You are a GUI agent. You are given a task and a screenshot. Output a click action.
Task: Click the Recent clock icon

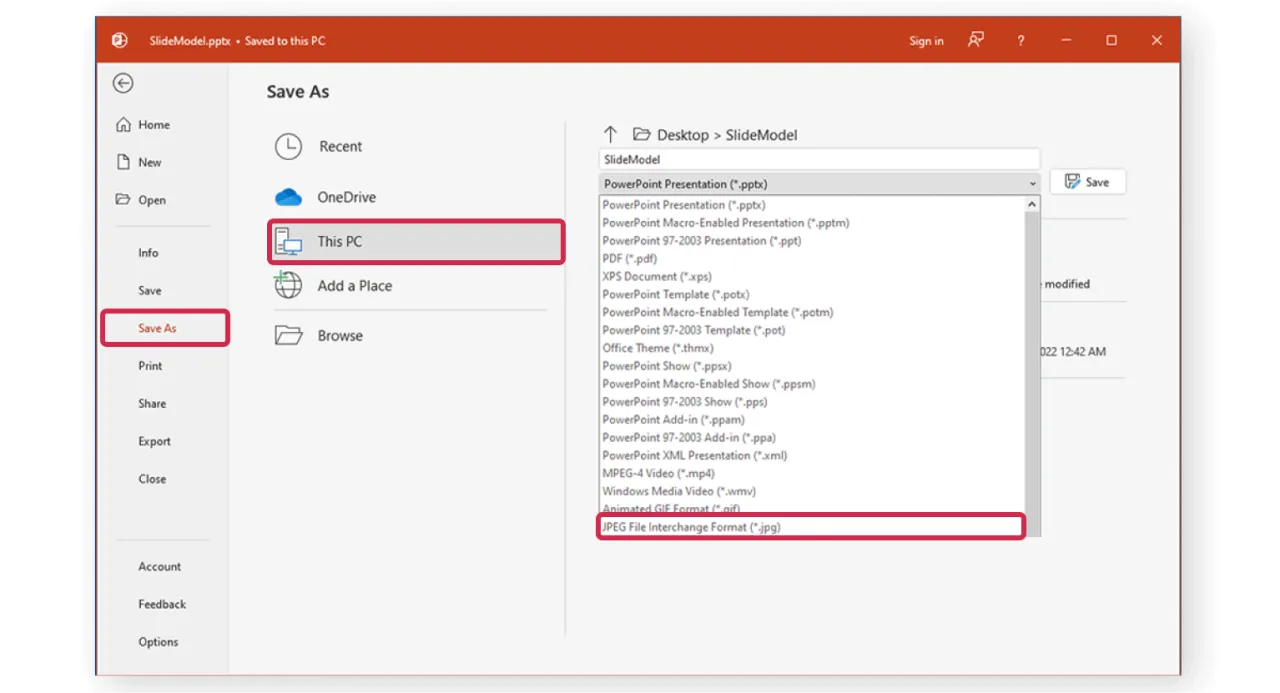(288, 147)
